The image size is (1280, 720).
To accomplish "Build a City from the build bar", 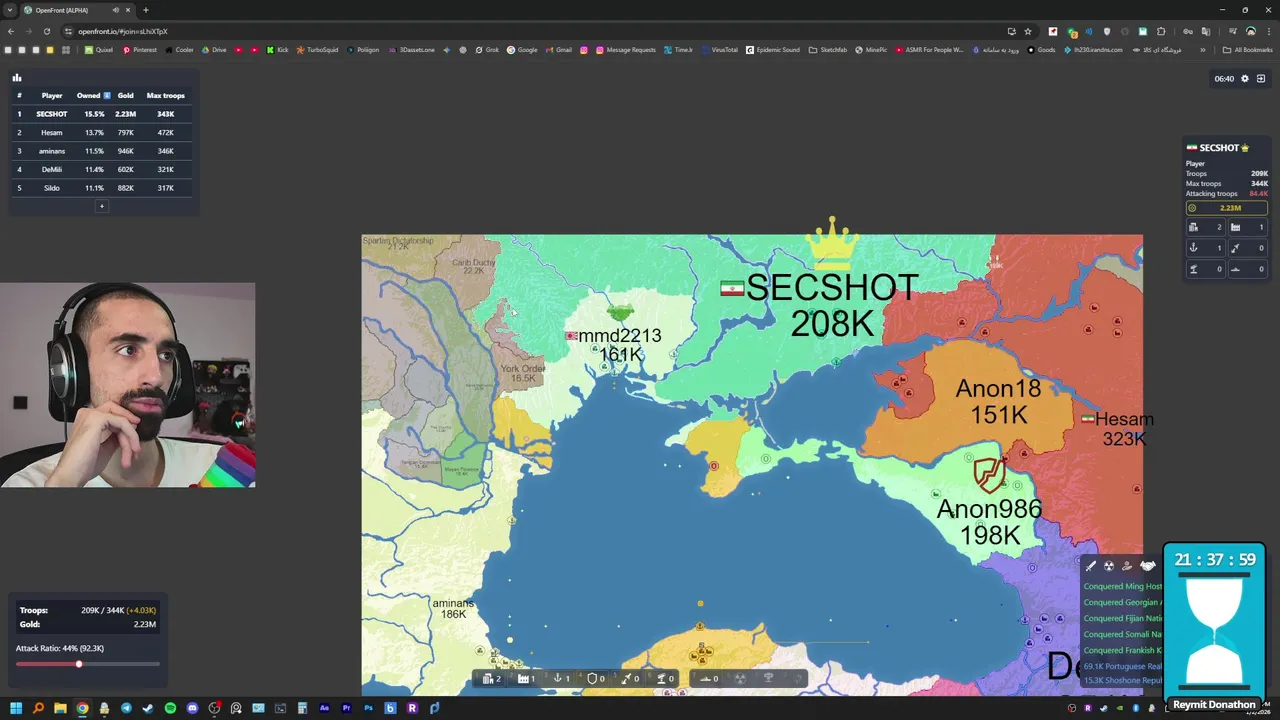I will coord(489,679).
